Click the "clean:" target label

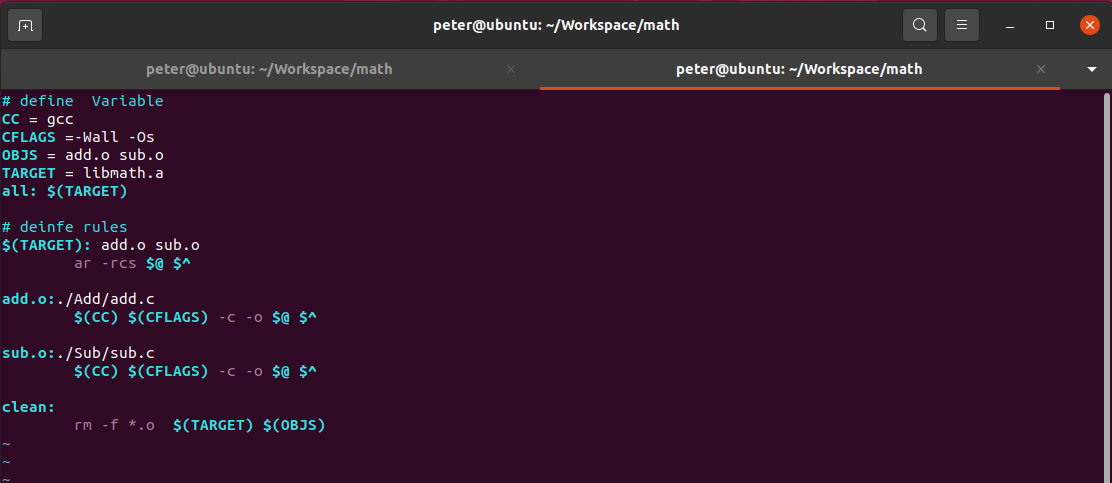[x=28, y=407]
